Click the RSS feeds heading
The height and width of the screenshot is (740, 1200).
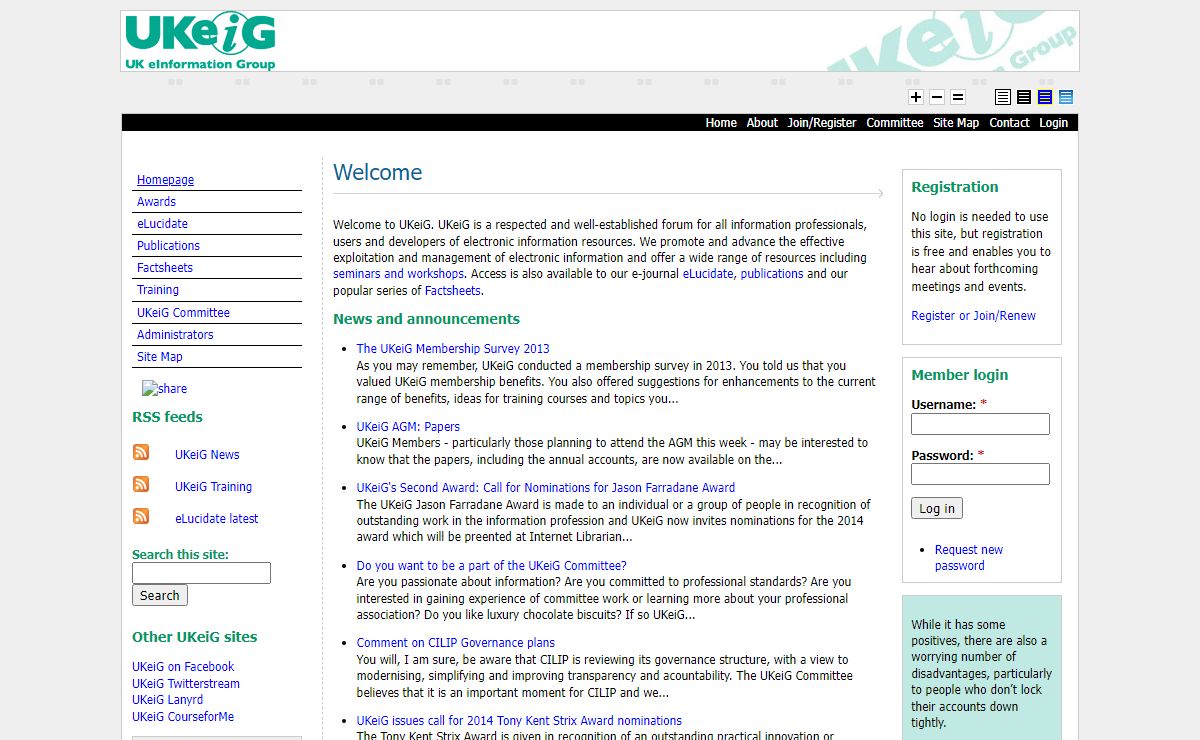(167, 417)
